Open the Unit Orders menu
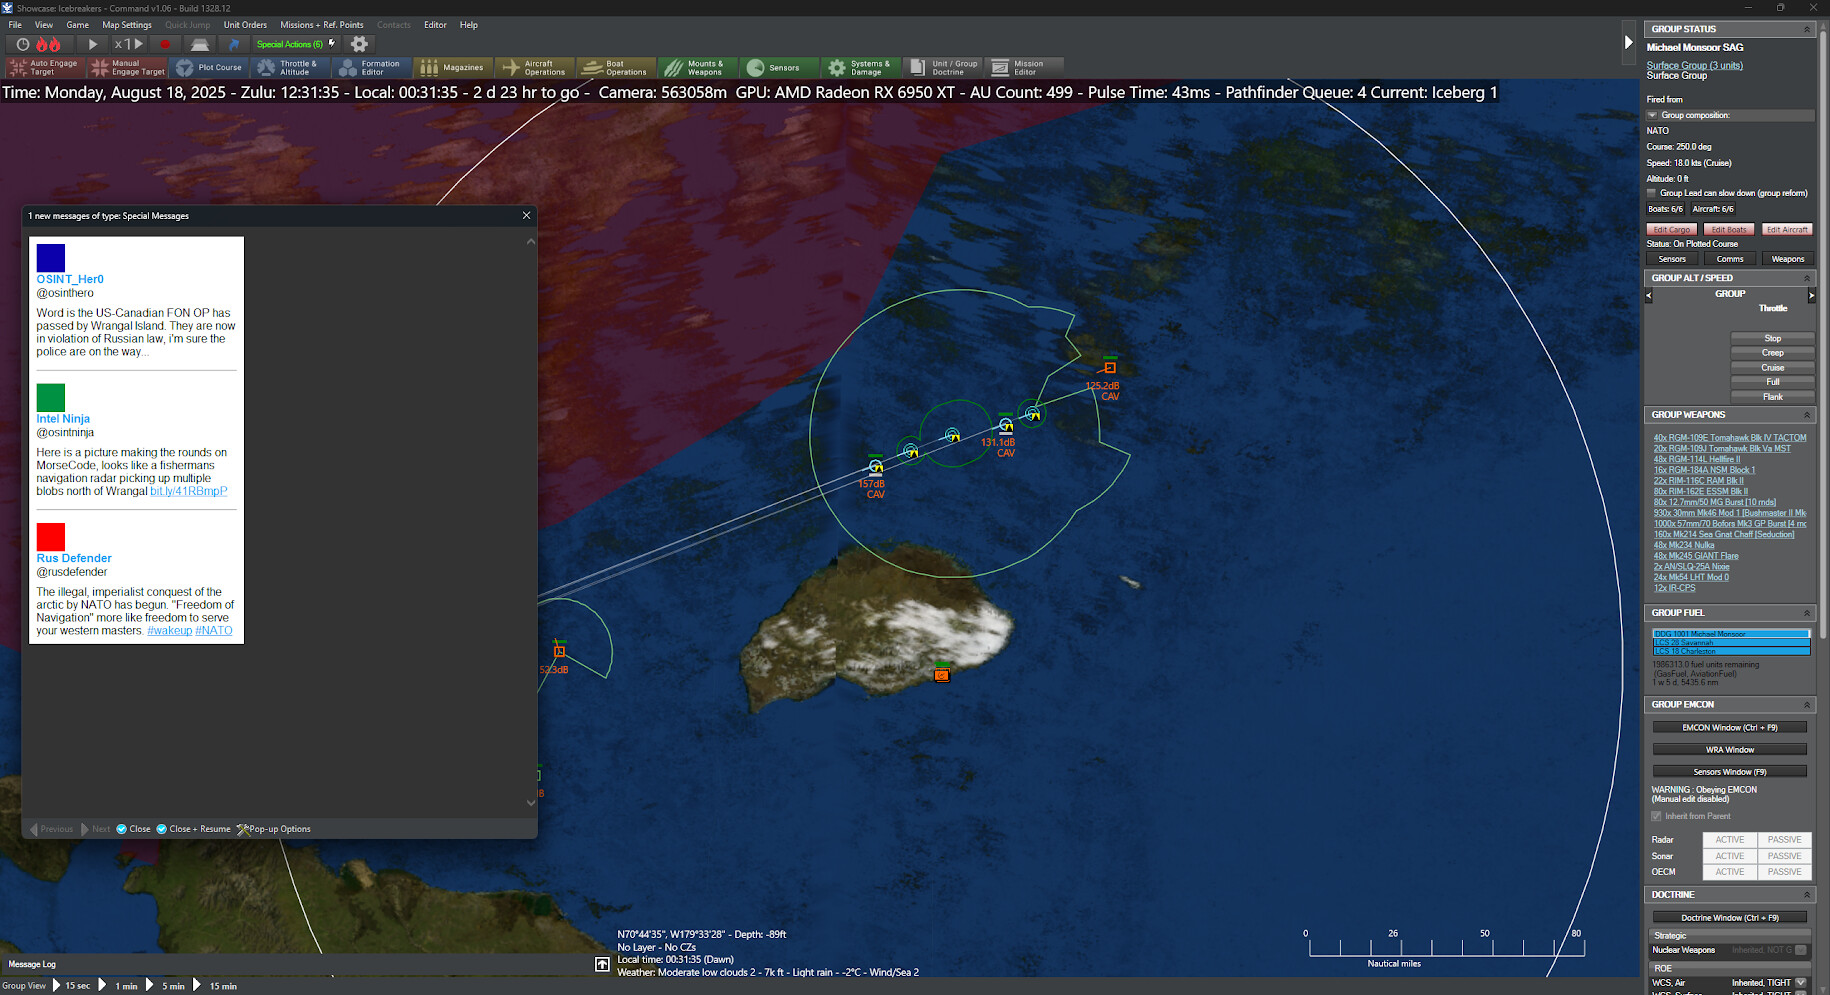 245,25
